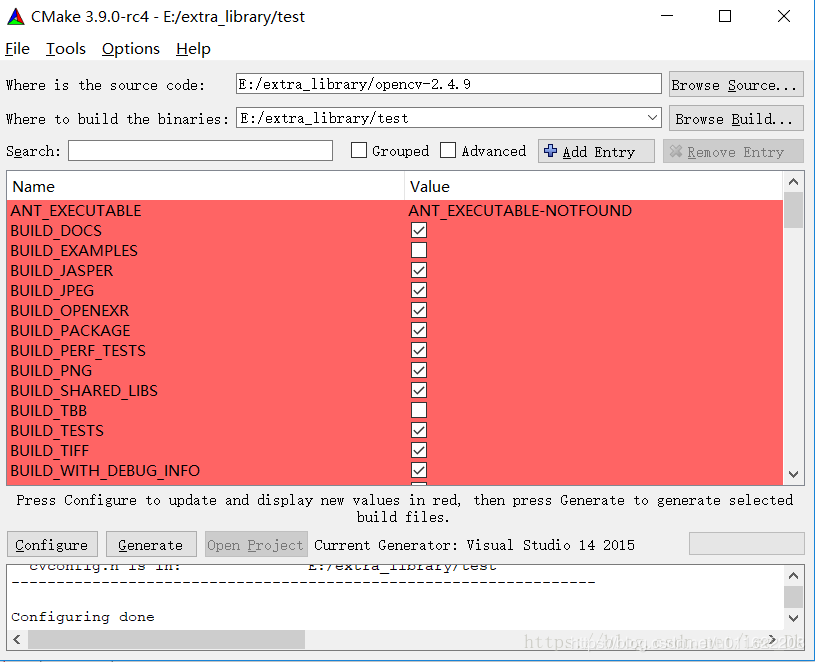Click the Configure button
The height and width of the screenshot is (662, 815).
(x=52, y=545)
